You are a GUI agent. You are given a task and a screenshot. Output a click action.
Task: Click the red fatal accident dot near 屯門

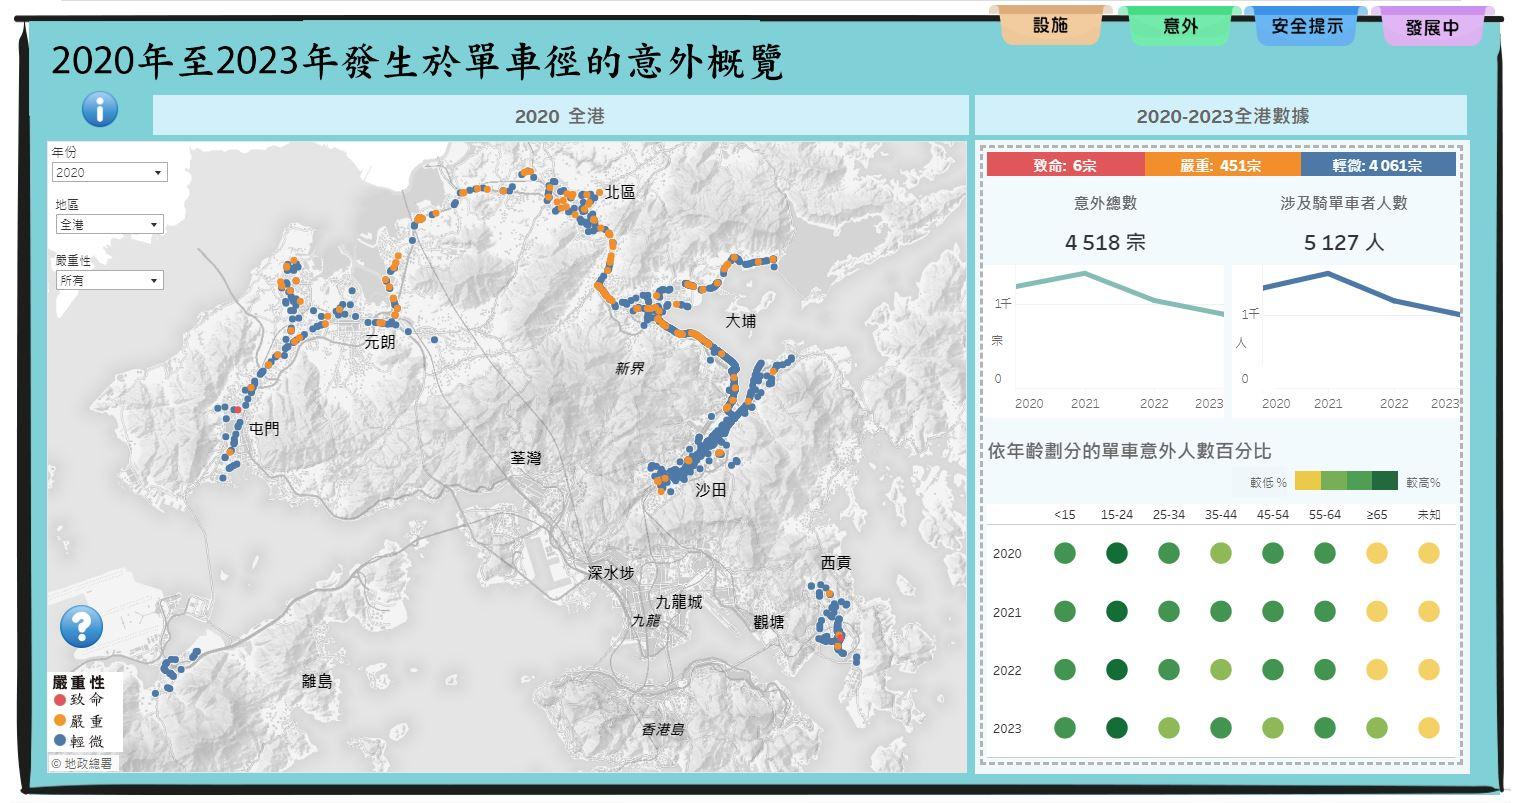tap(237, 409)
